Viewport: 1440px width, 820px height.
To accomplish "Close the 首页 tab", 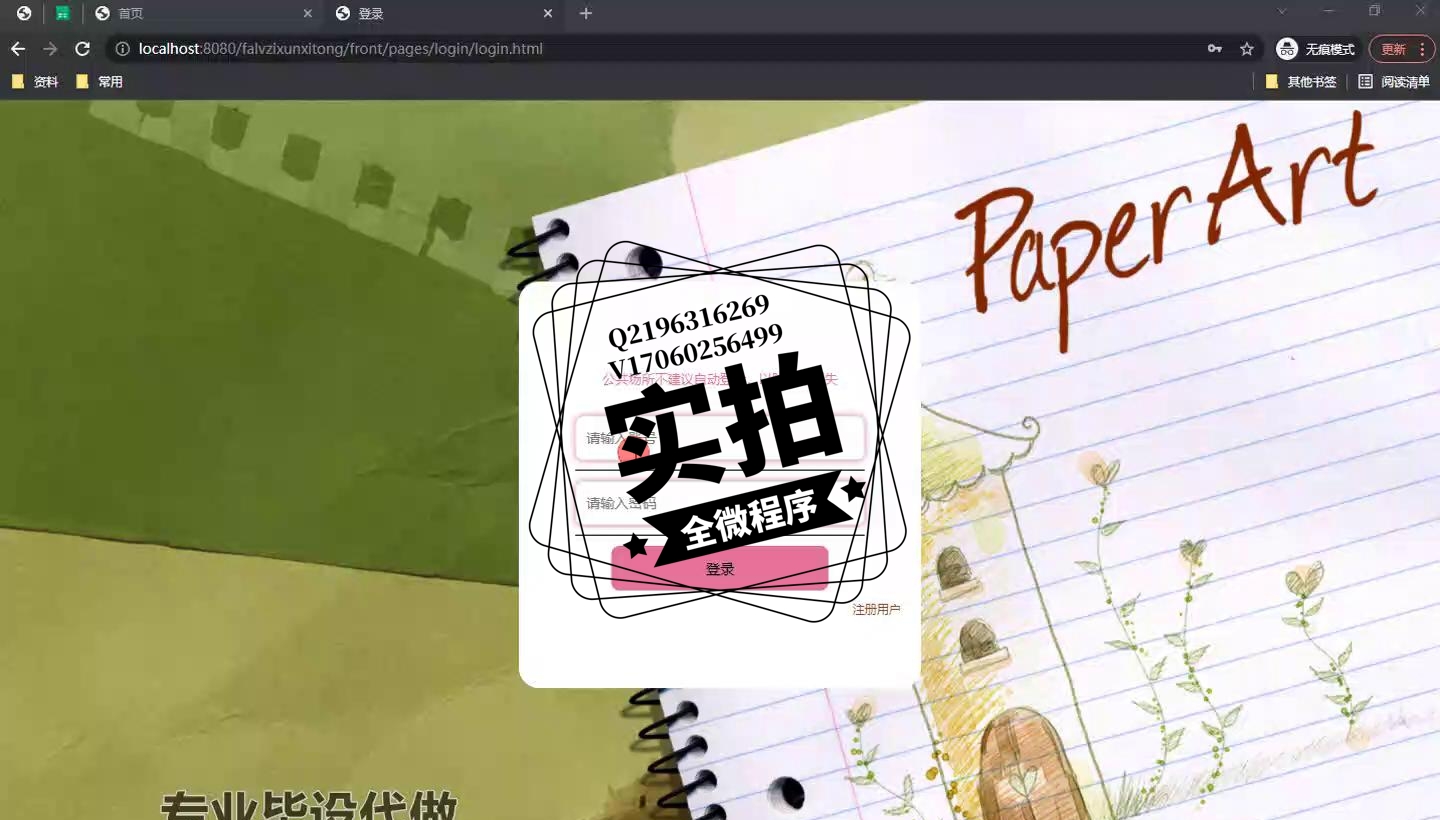I will click(307, 14).
